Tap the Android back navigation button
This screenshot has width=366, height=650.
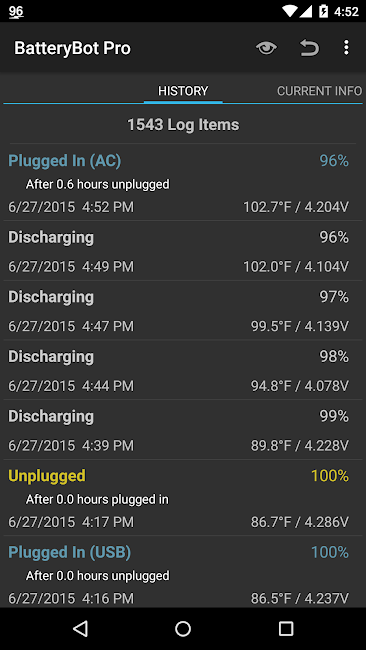pos(80,628)
